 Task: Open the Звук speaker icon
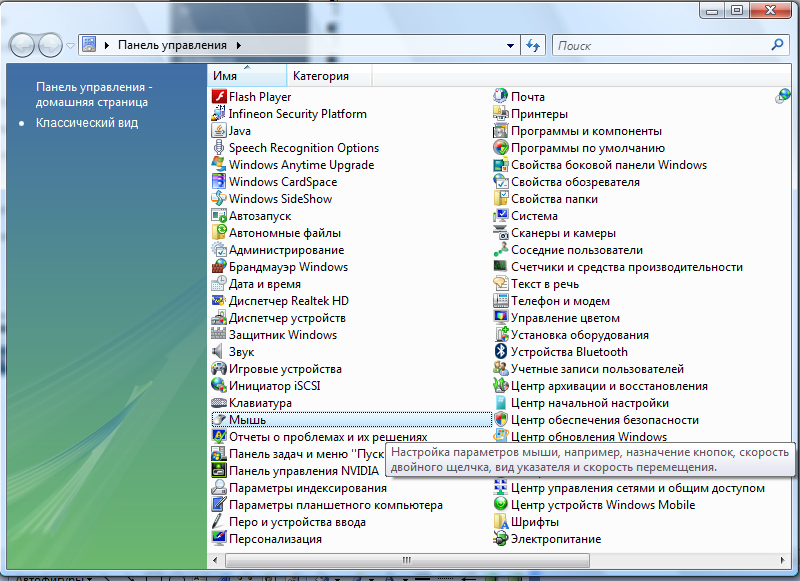coord(219,352)
